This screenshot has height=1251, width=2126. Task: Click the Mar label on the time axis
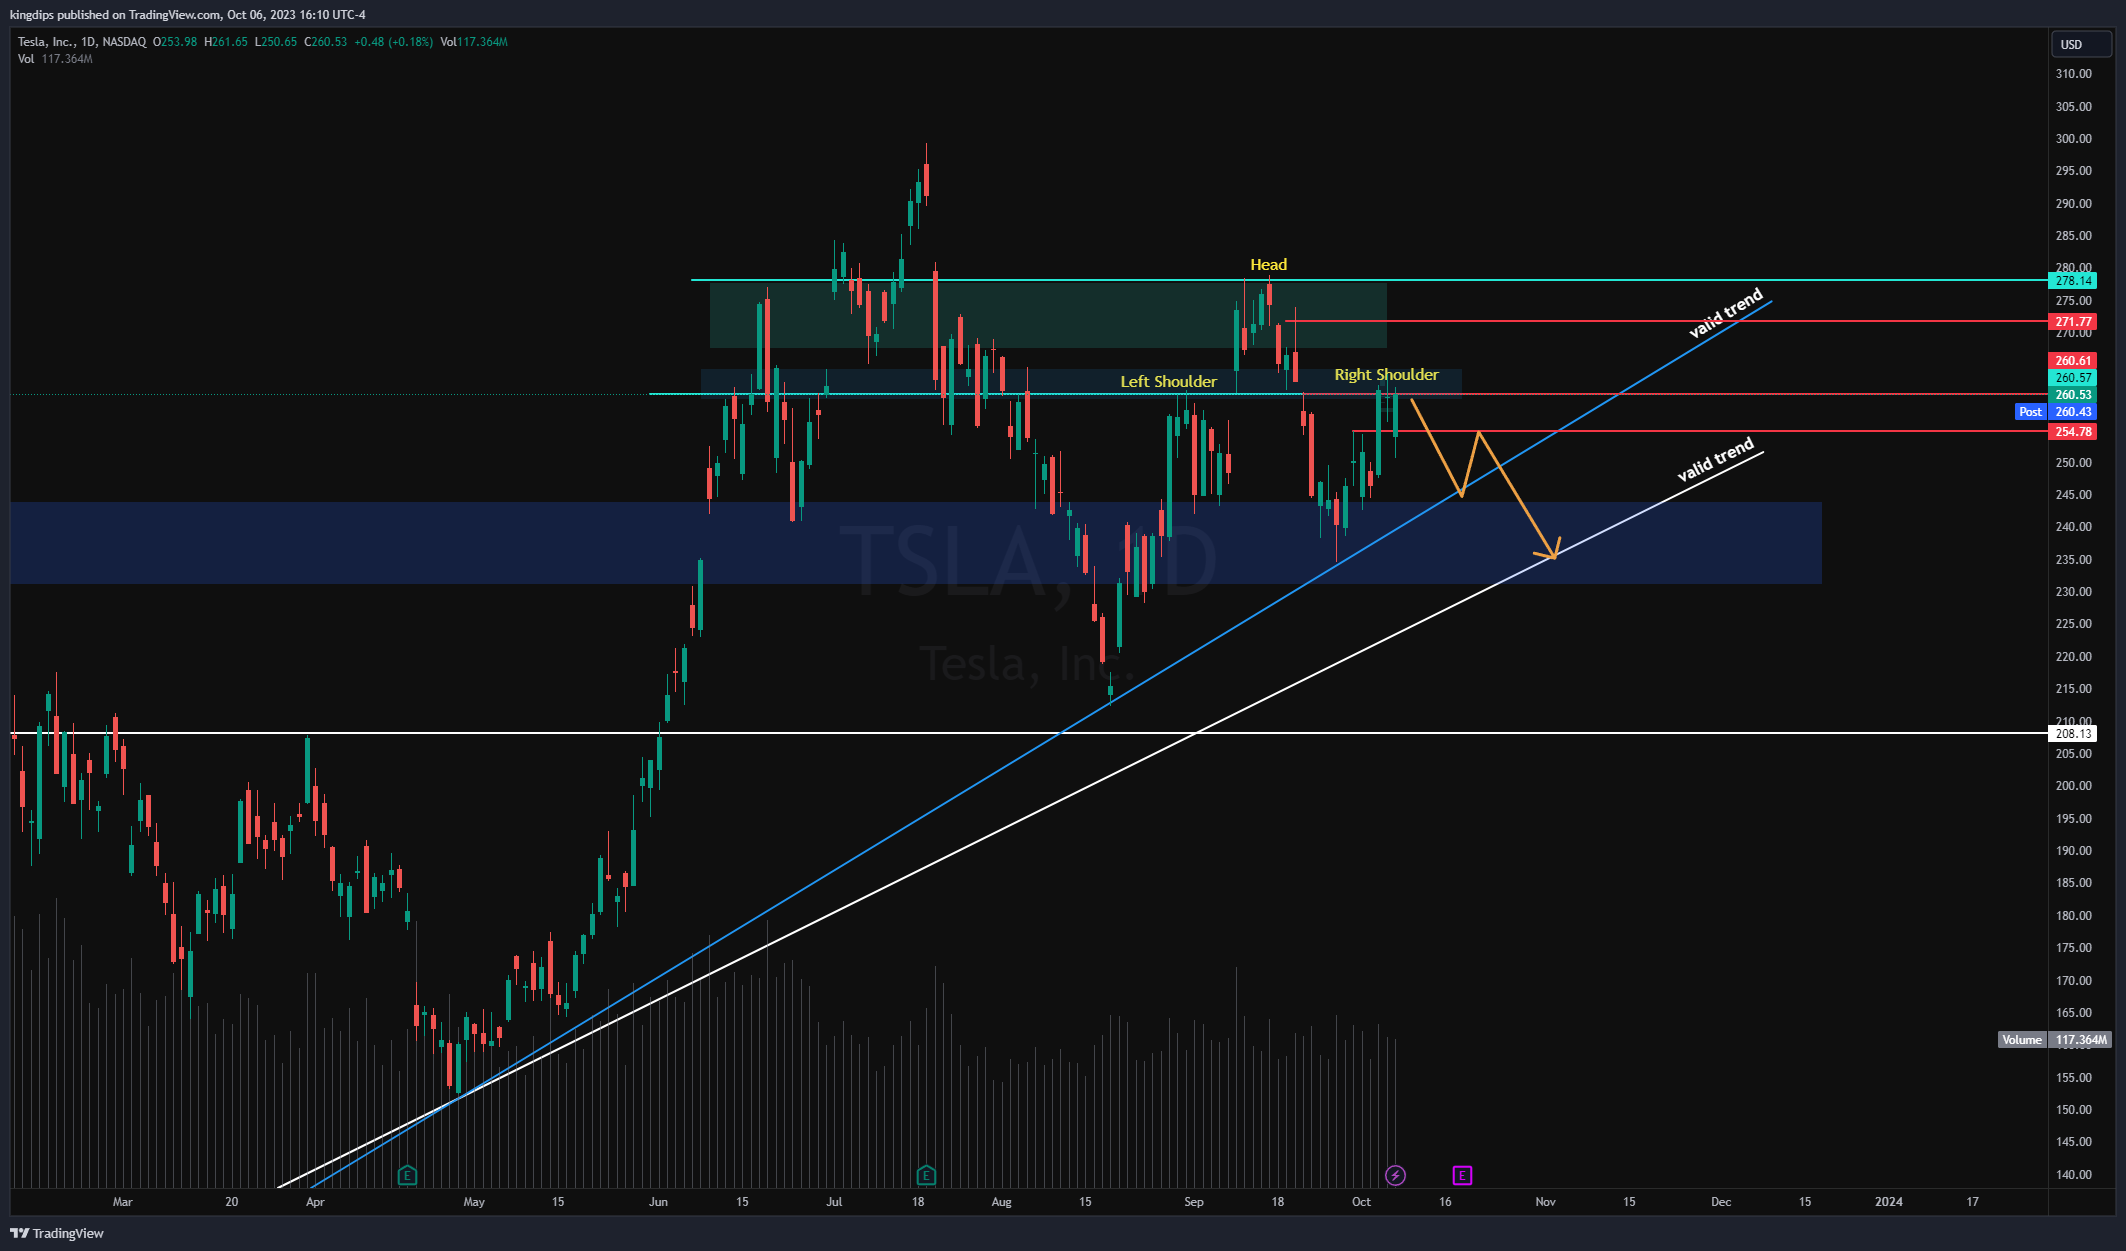pyautogui.click(x=123, y=1202)
